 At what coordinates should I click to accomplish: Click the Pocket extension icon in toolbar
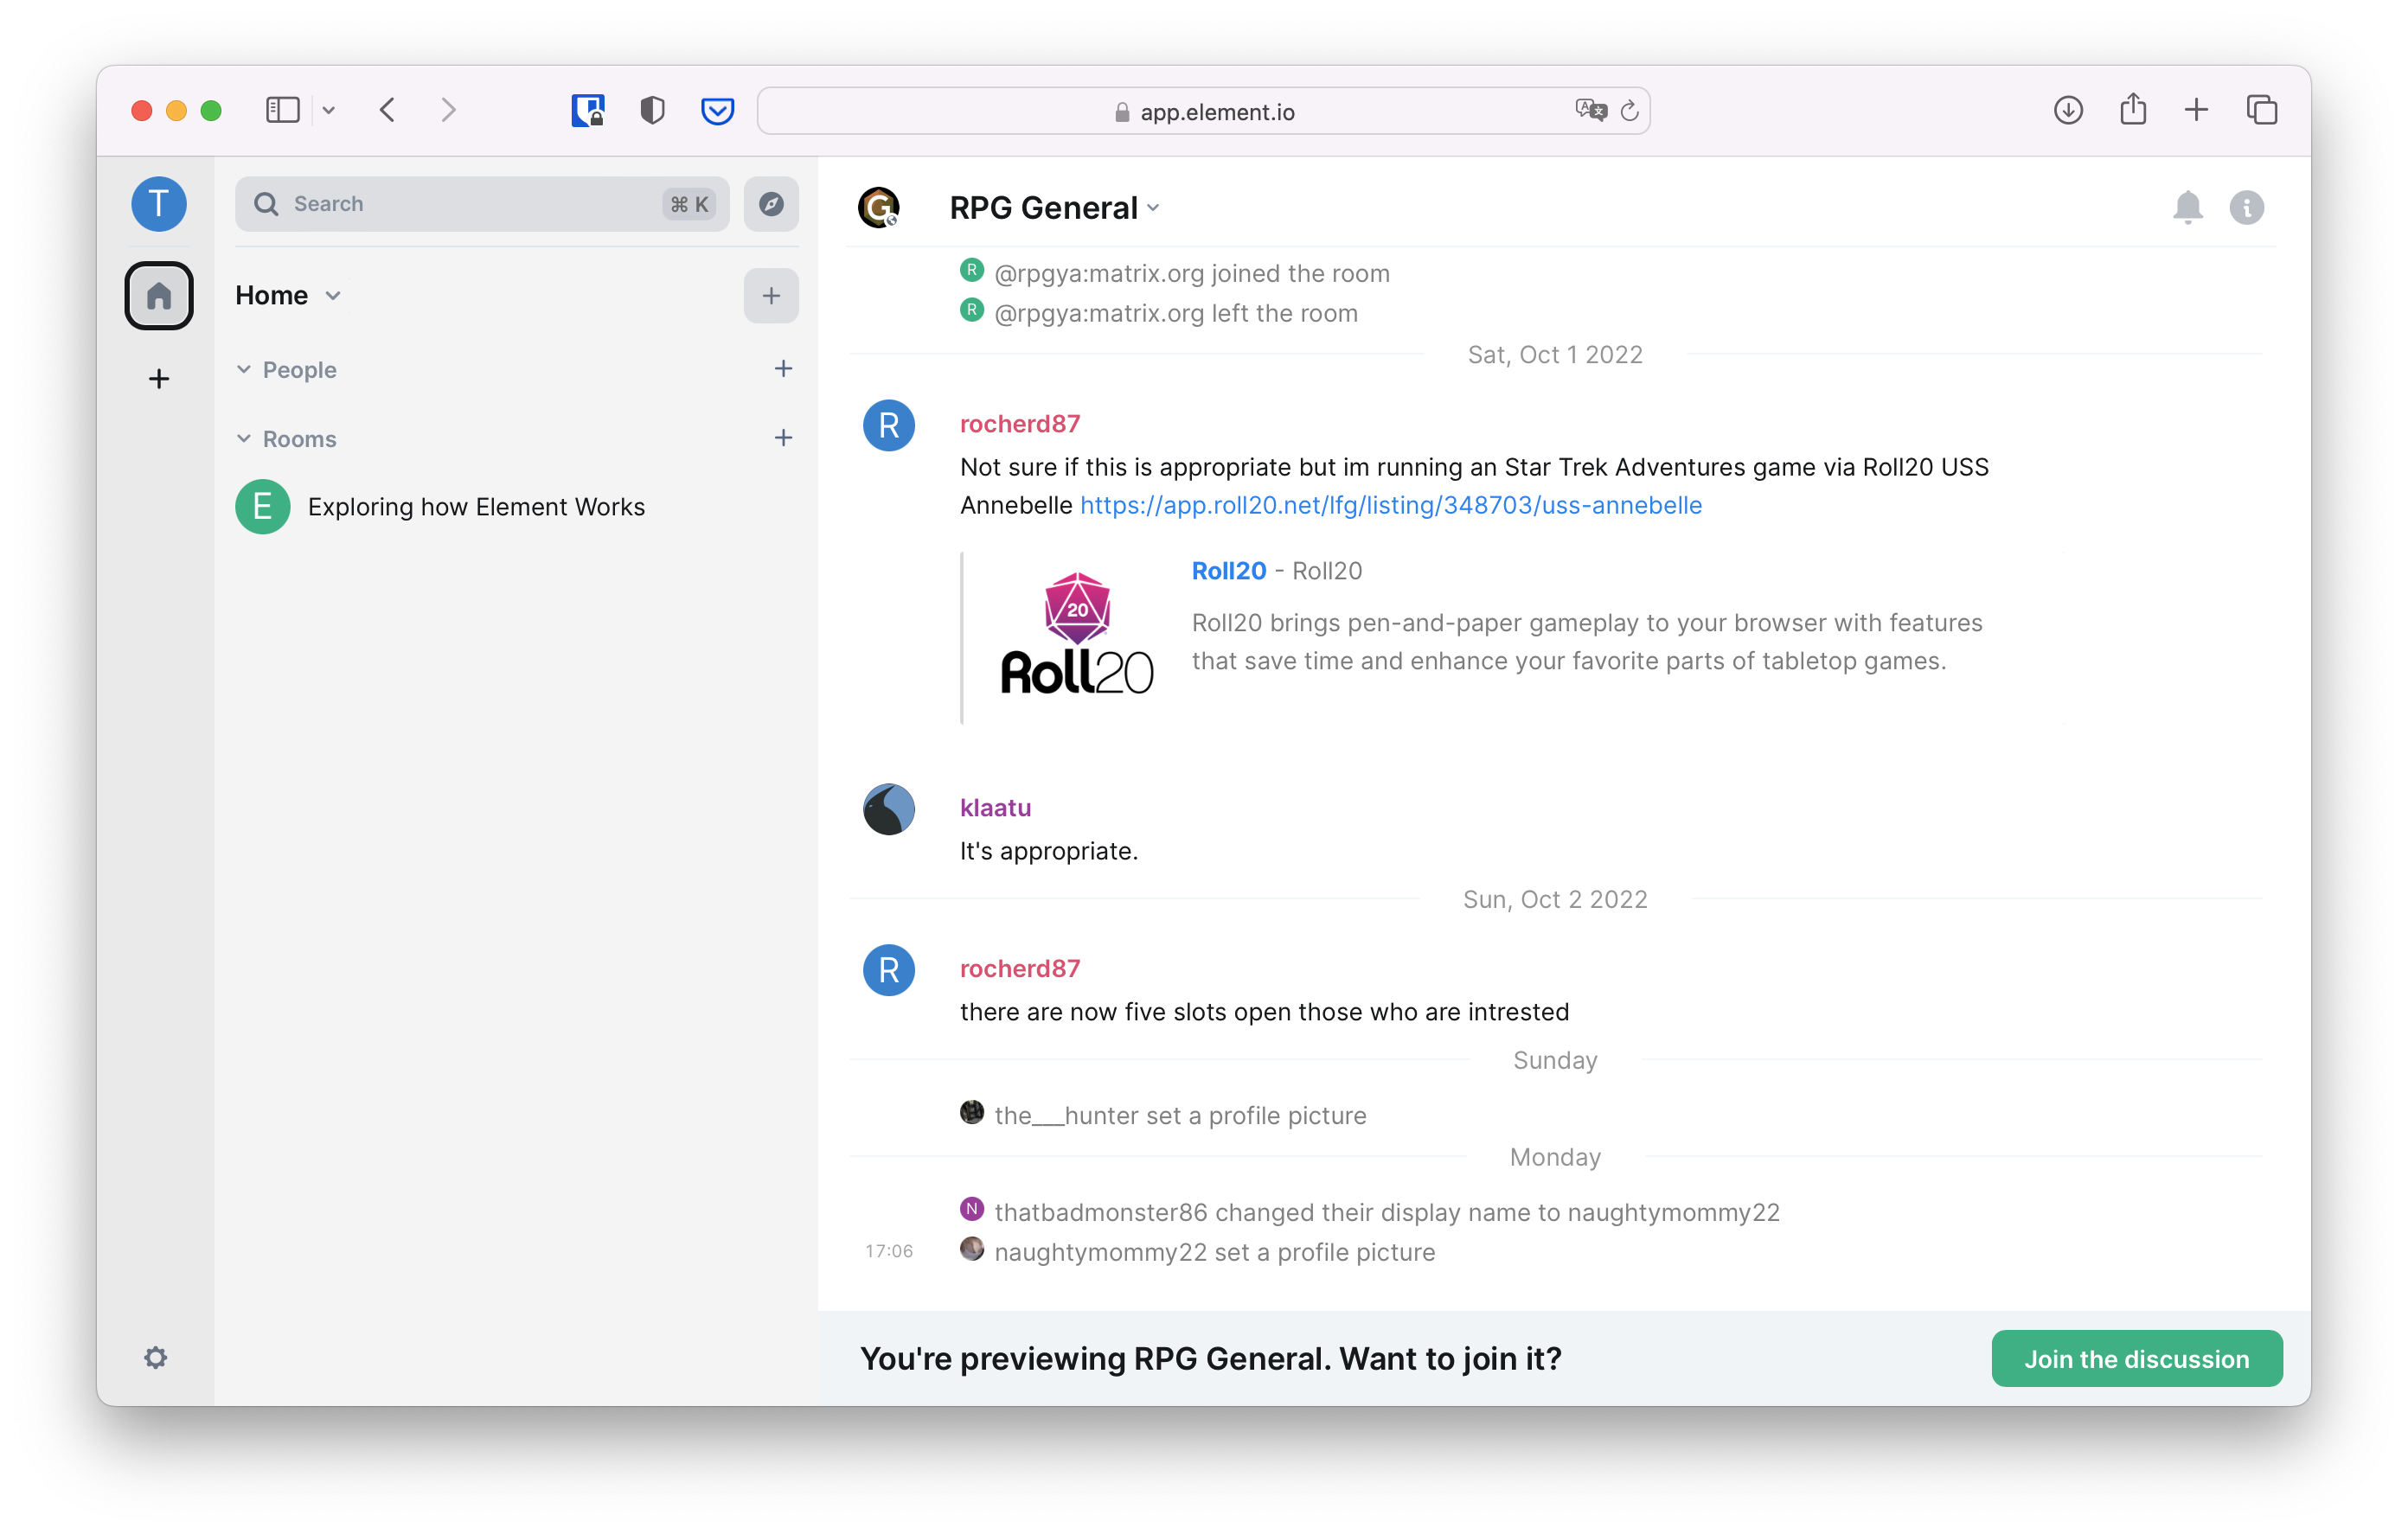click(717, 110)
